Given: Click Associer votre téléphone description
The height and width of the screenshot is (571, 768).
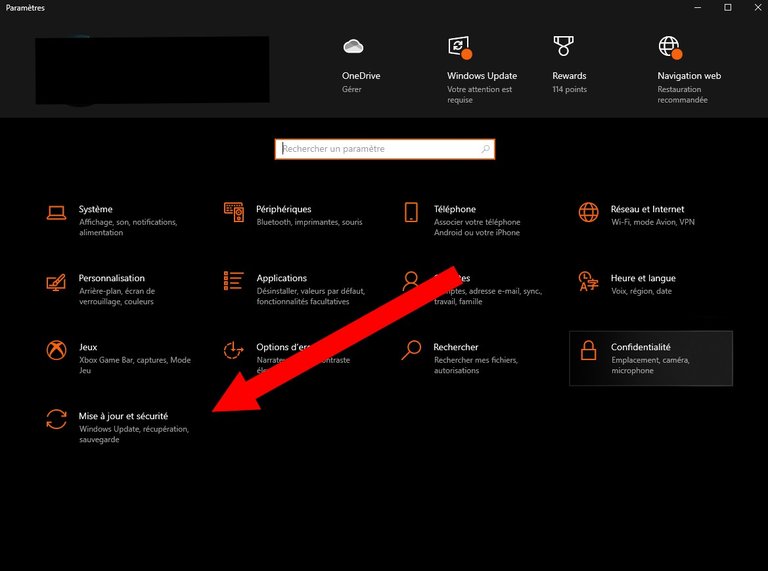Looking at the screenshot, I should tap(477, 227).
